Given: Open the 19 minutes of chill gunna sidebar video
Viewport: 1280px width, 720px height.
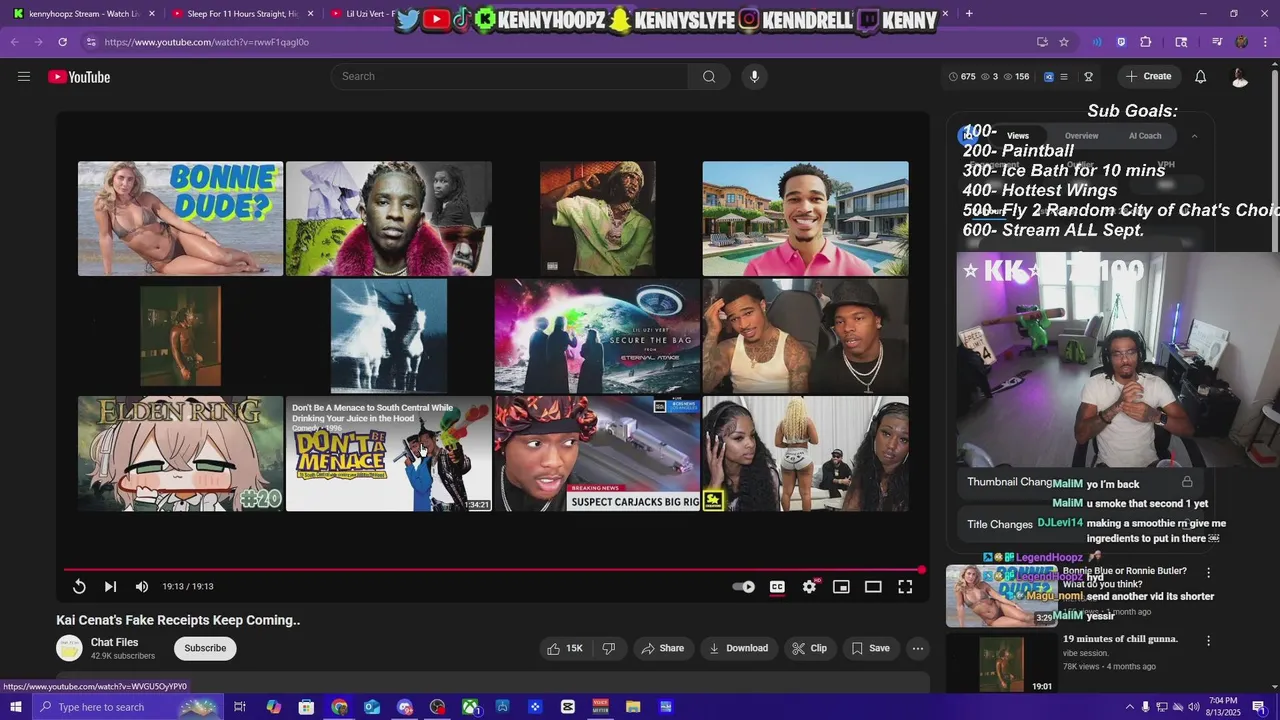Looking at the screenshot, I should point(1120,639).
